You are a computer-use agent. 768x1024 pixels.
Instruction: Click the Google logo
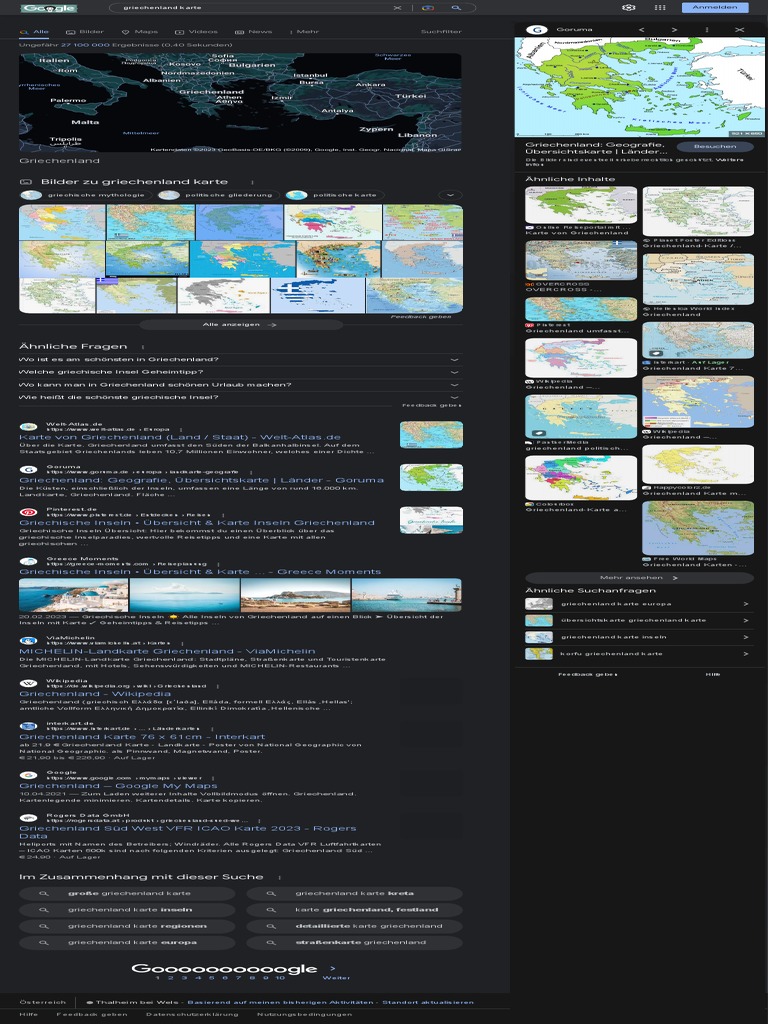pyautogui.click(x=49, y=8)
